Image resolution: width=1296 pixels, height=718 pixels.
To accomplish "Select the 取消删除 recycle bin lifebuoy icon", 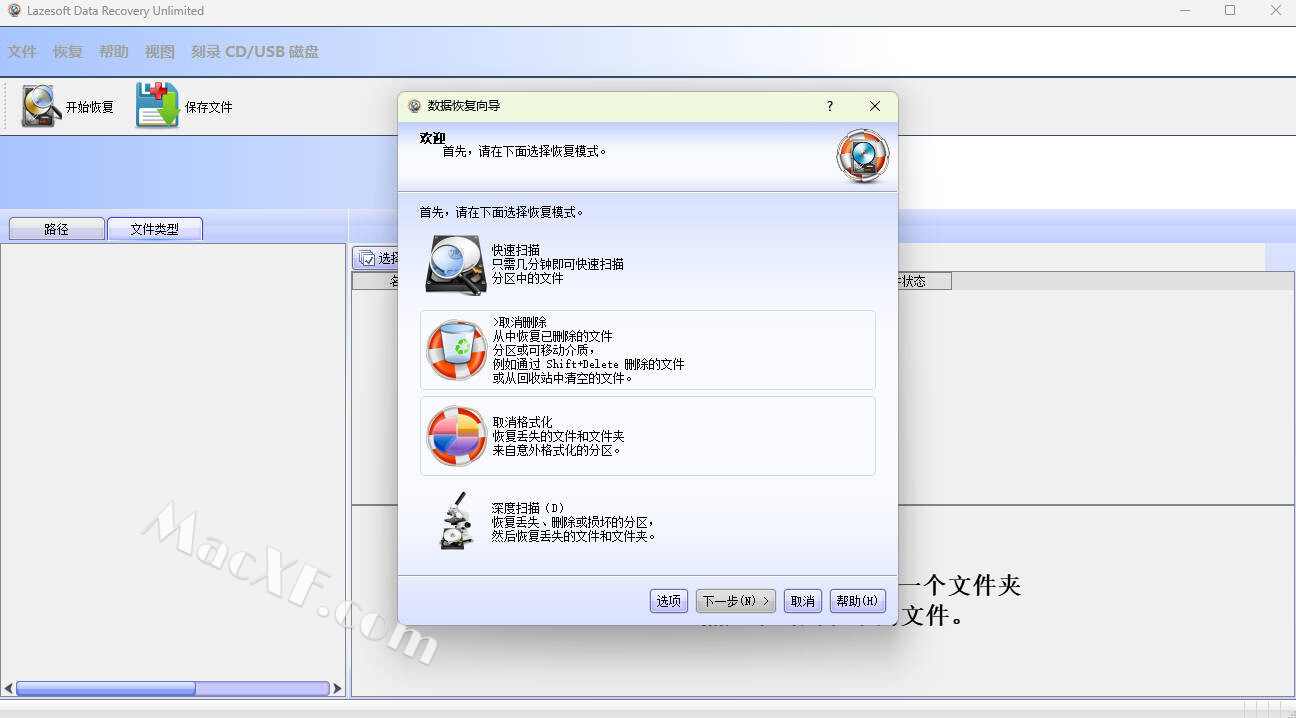I will pos(456,350).
